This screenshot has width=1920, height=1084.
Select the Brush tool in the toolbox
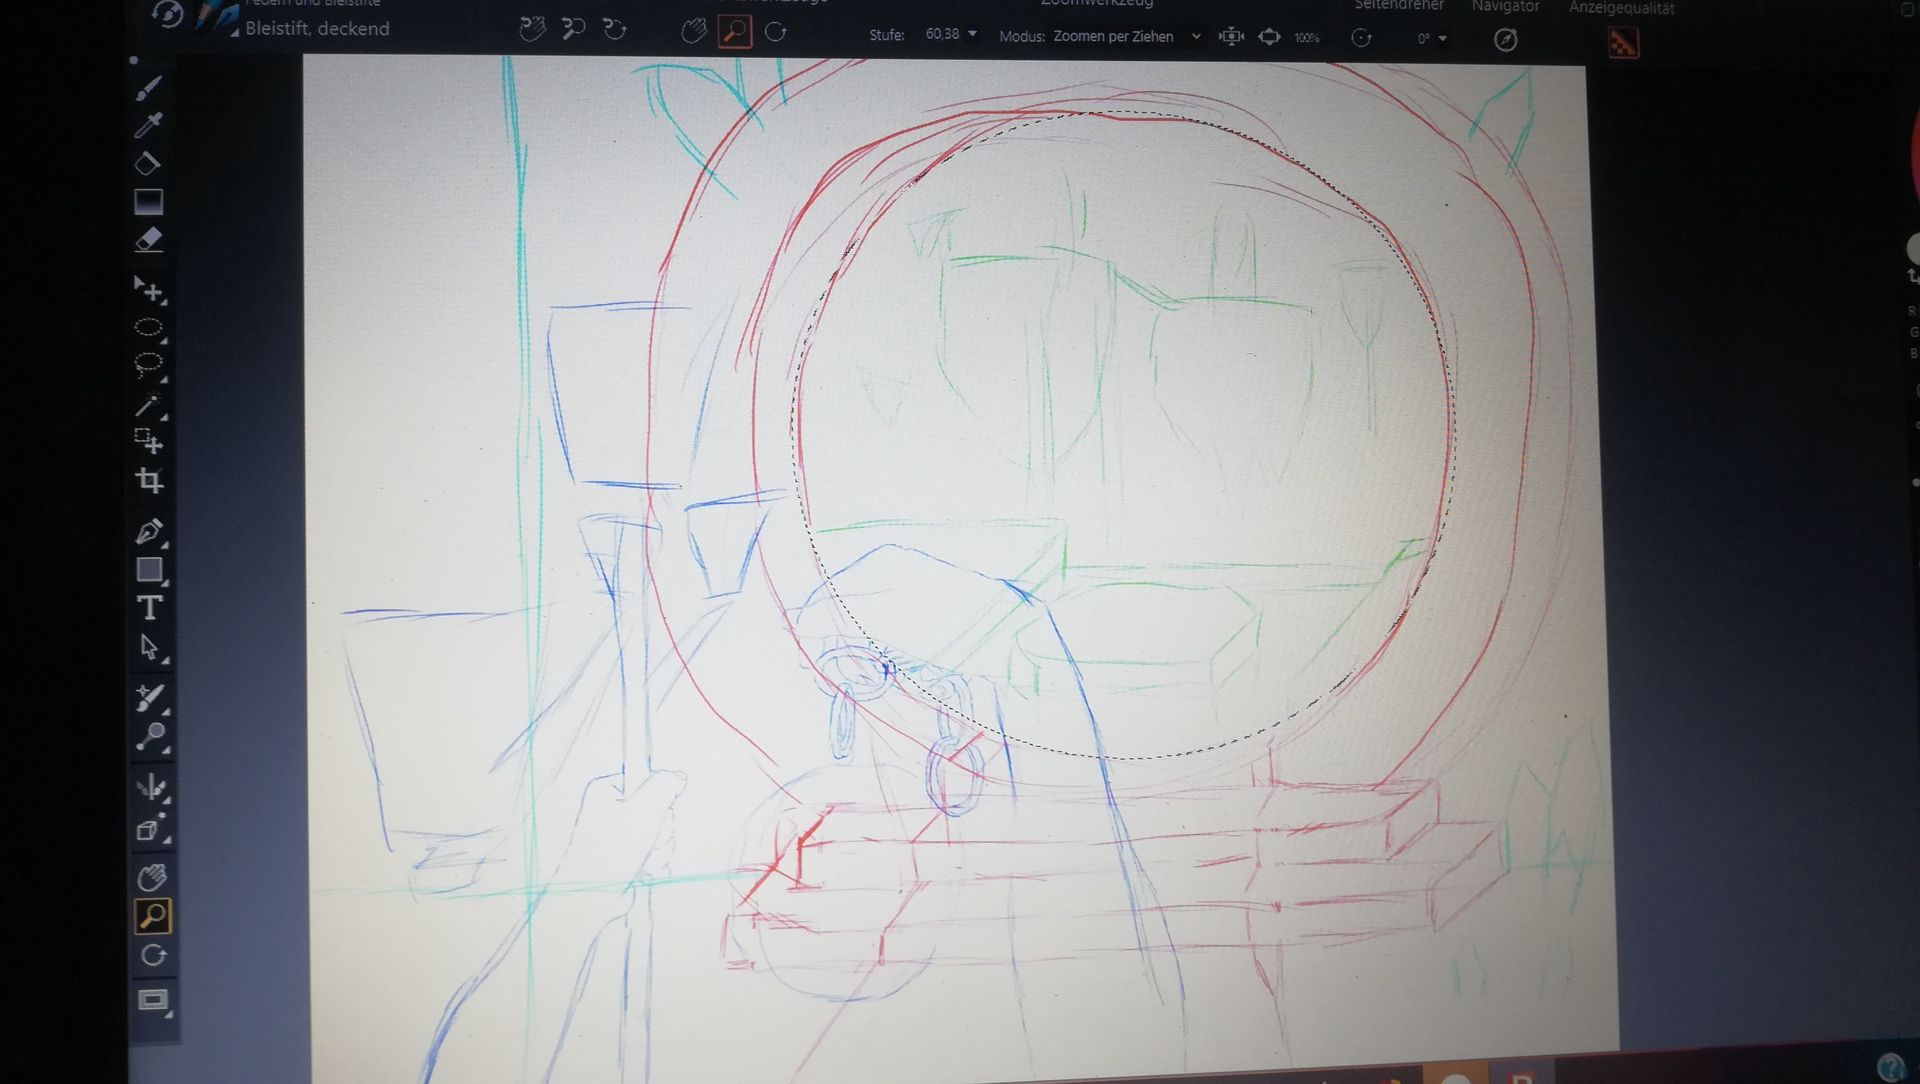(148, 89)
